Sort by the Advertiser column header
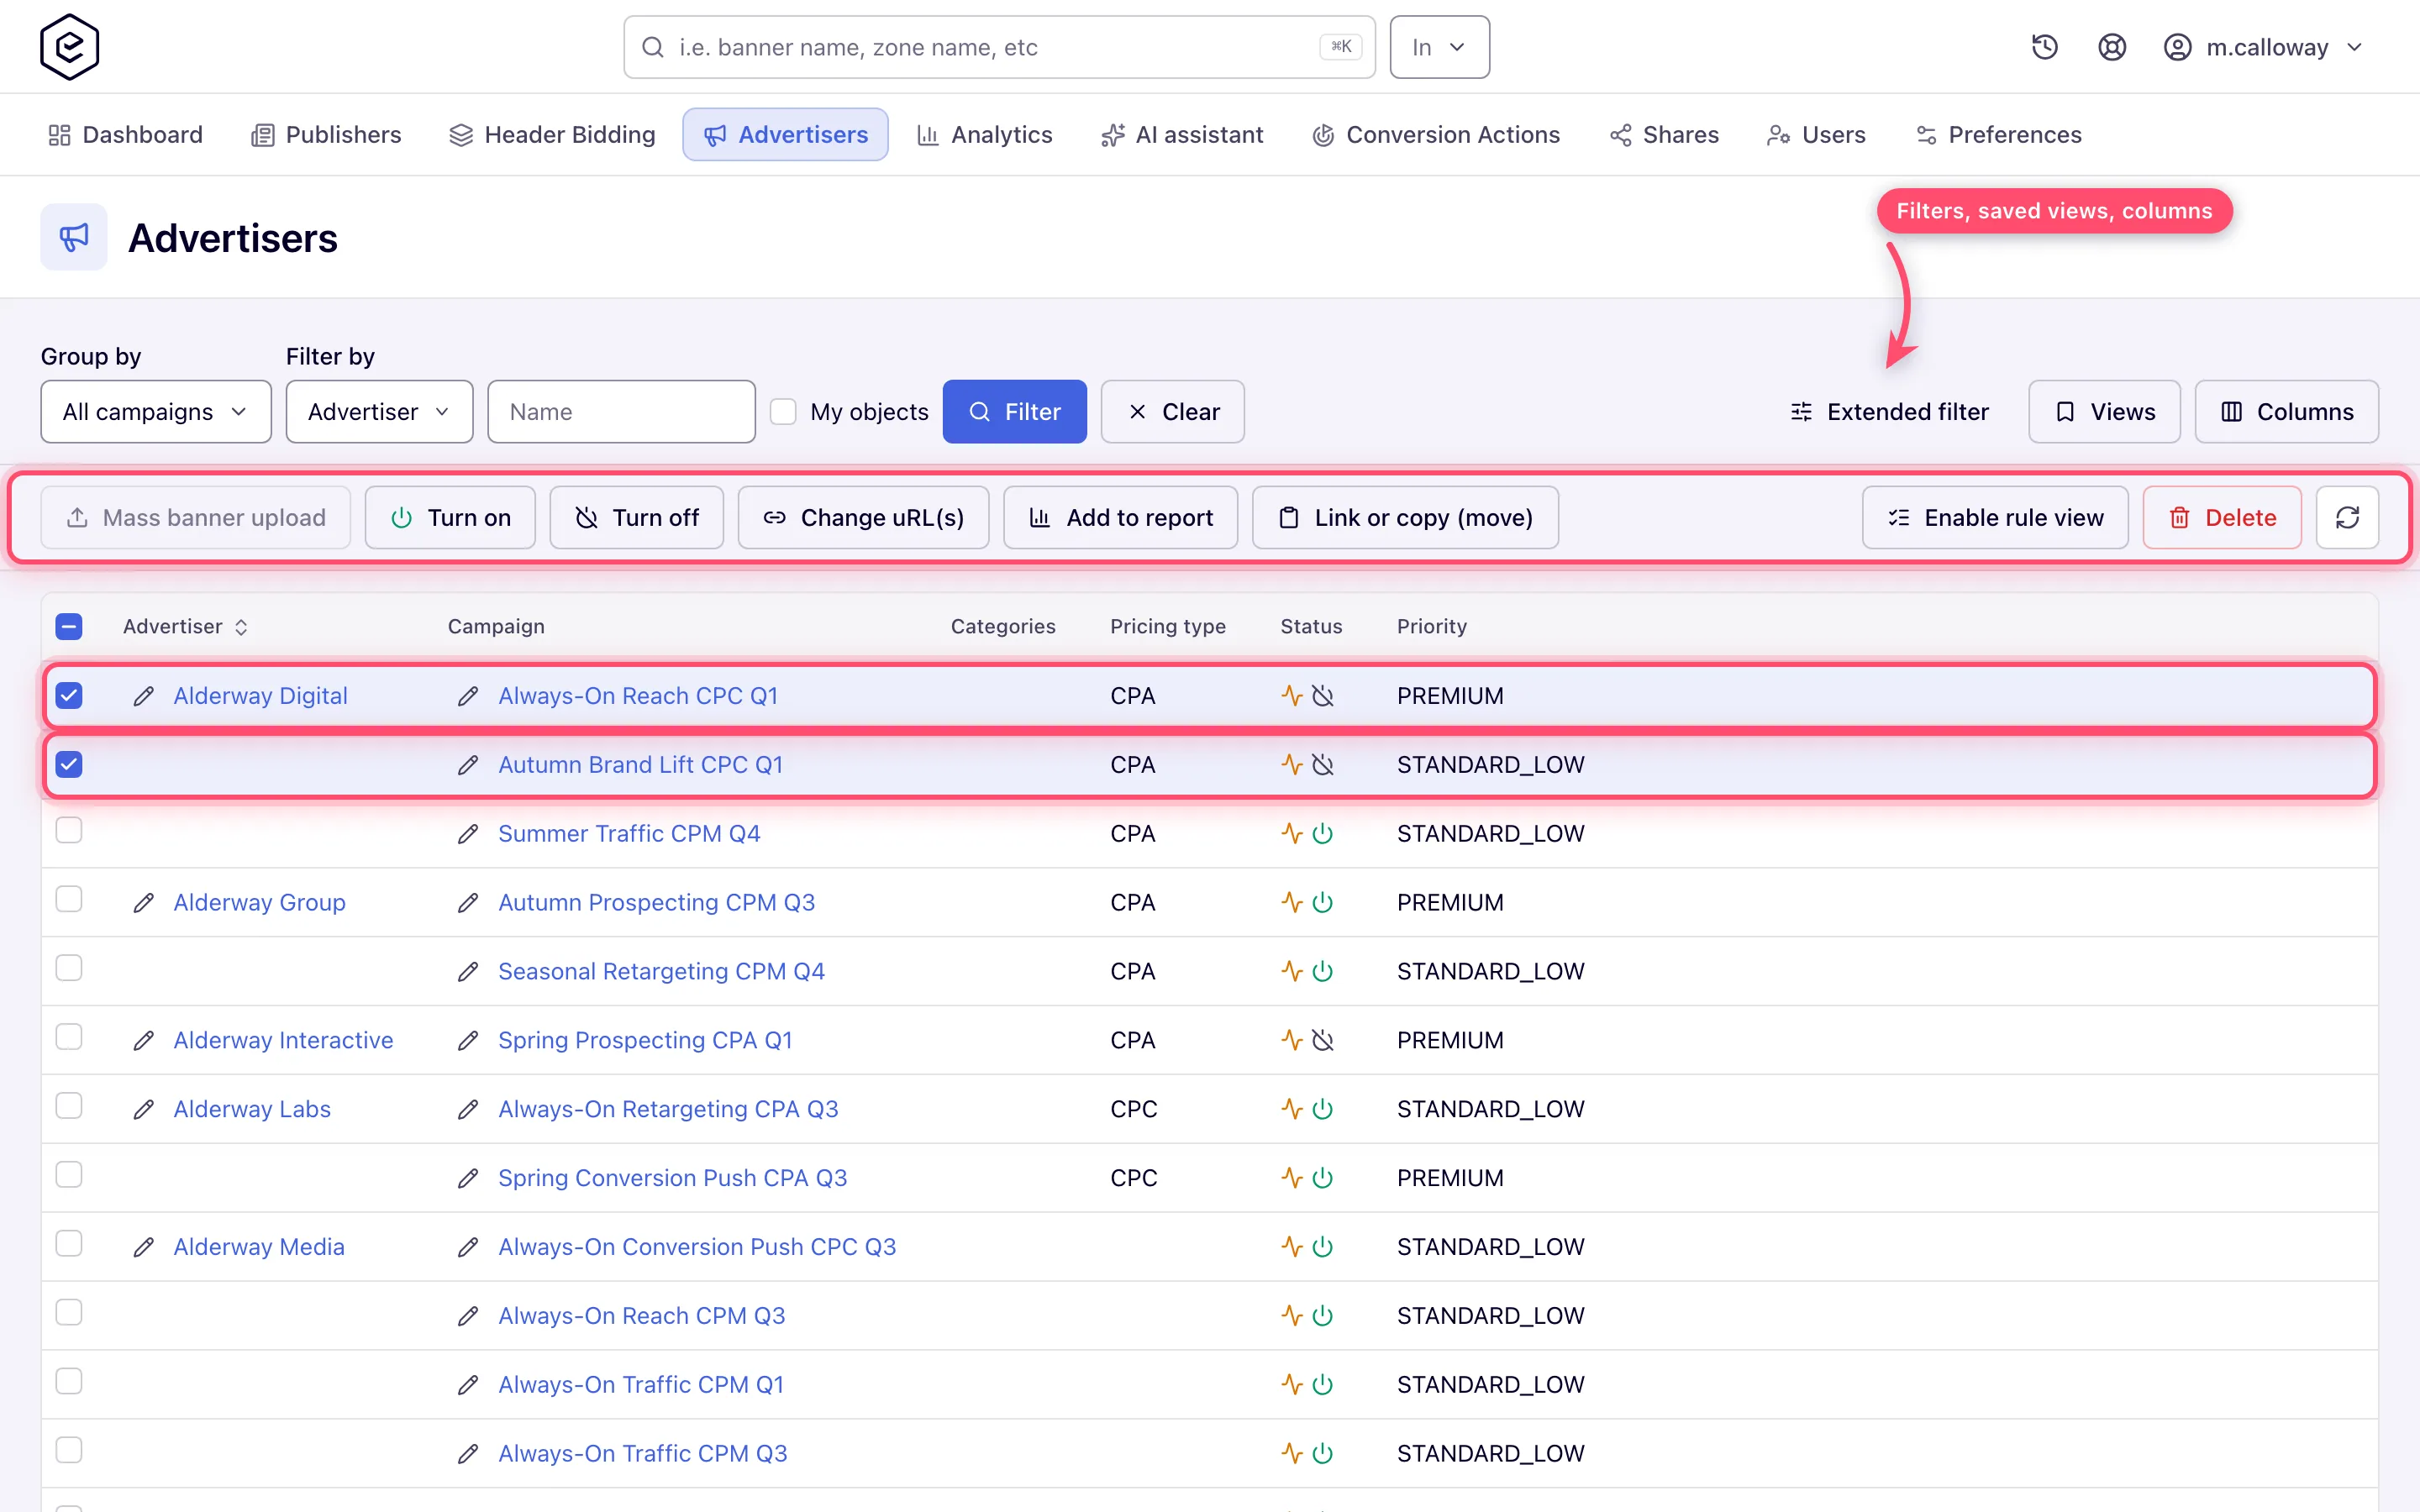The height and width of the screenshot is (1512, 2420). pos(185,627)
